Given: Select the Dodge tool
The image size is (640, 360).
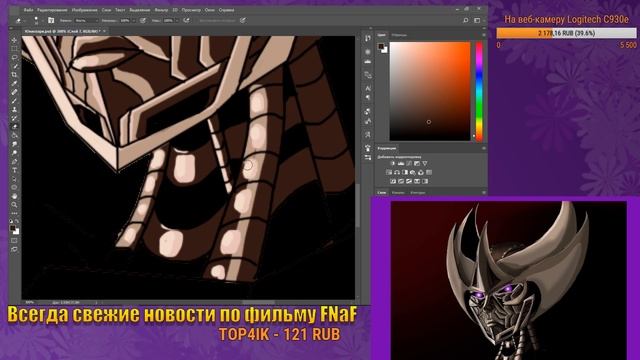Looking at the screenshot, I should tap(14, 153).
